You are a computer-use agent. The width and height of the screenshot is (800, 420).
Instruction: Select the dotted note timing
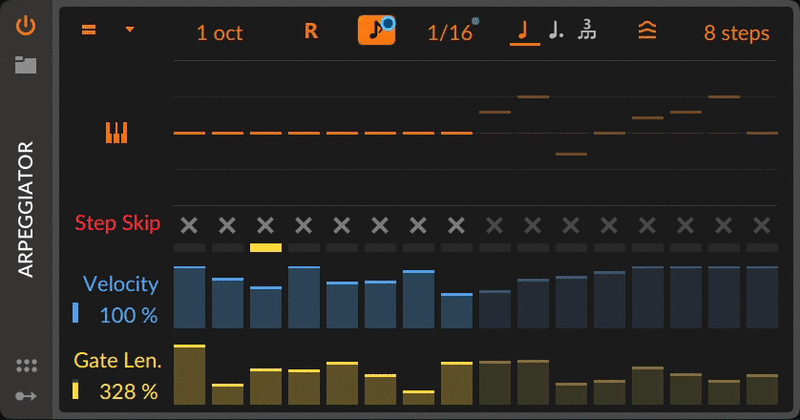[556, 32]
